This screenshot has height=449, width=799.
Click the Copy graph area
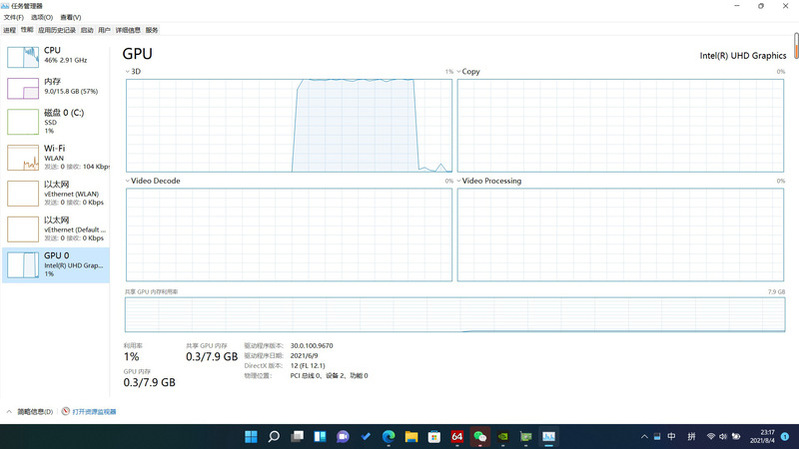[621, 125]
